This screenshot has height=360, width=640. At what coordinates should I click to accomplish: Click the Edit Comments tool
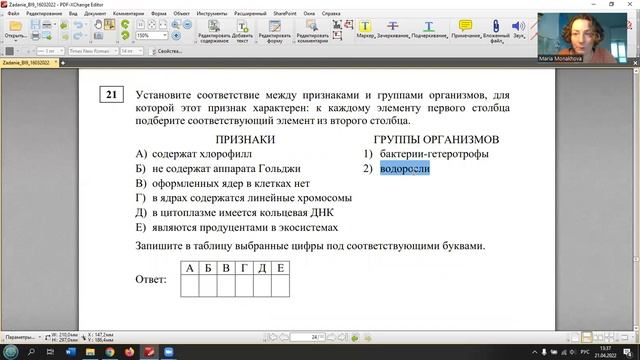tap(313, 31)
